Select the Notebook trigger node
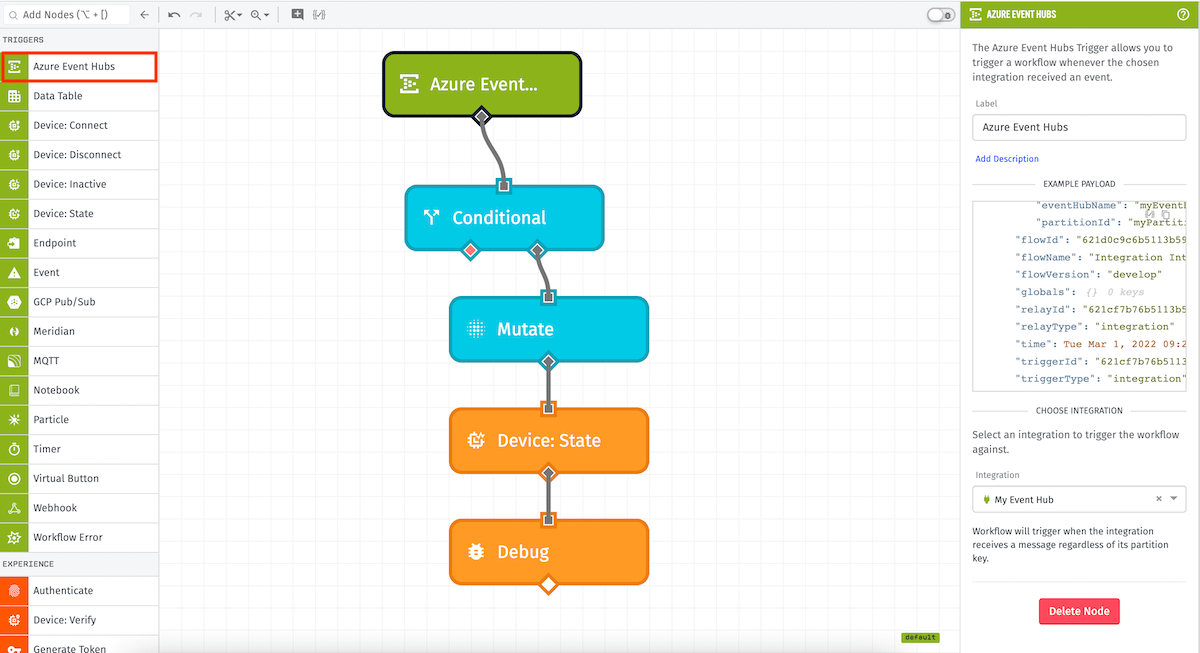The height and width of the screenshot is (653, 1200). [79, 390]
